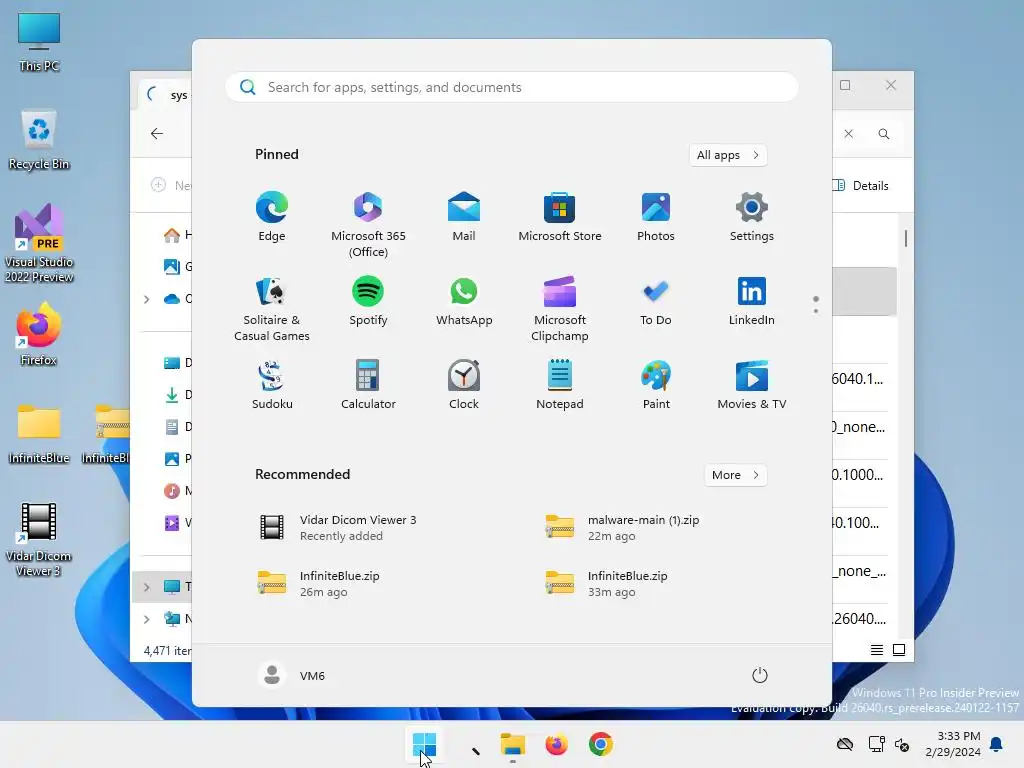Click the All apps button

click(x=728, y=155)
